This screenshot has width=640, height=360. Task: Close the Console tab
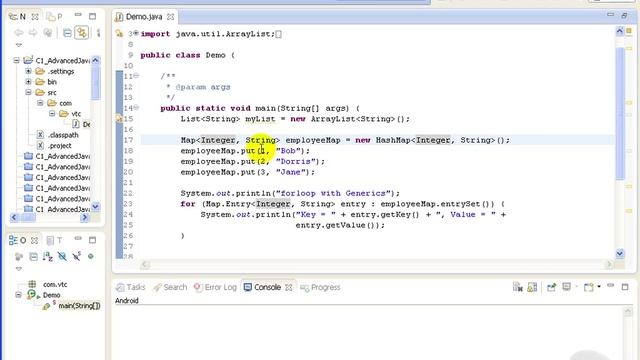tap(289, 287)
